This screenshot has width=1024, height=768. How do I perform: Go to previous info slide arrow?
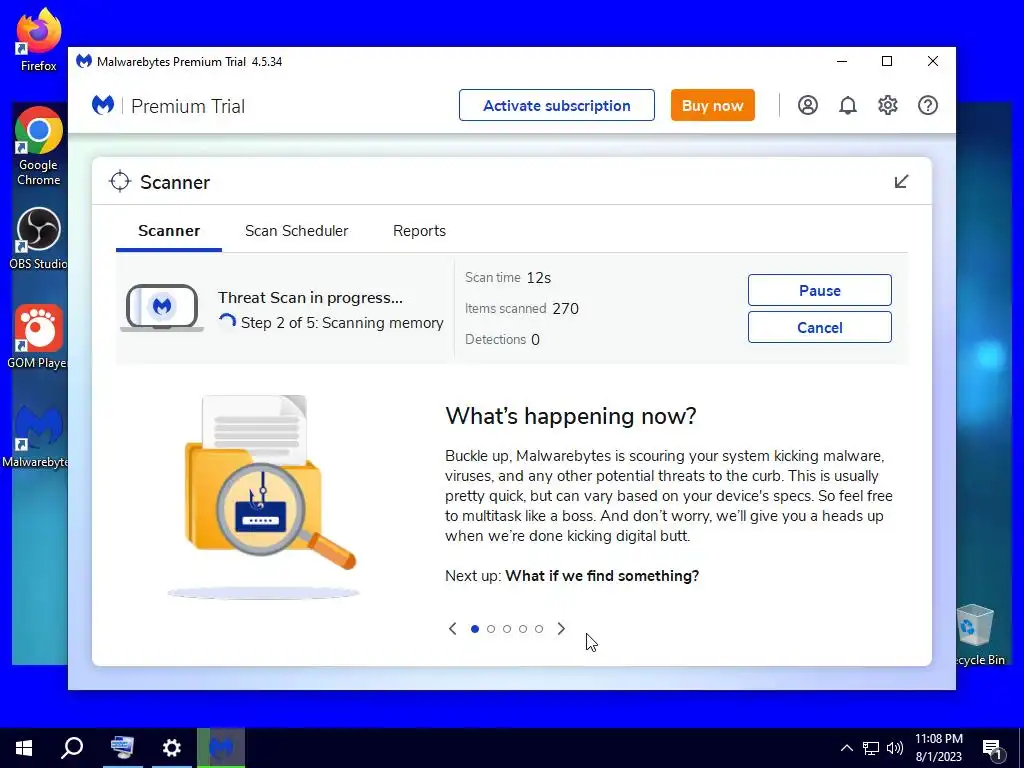point(453,628)
